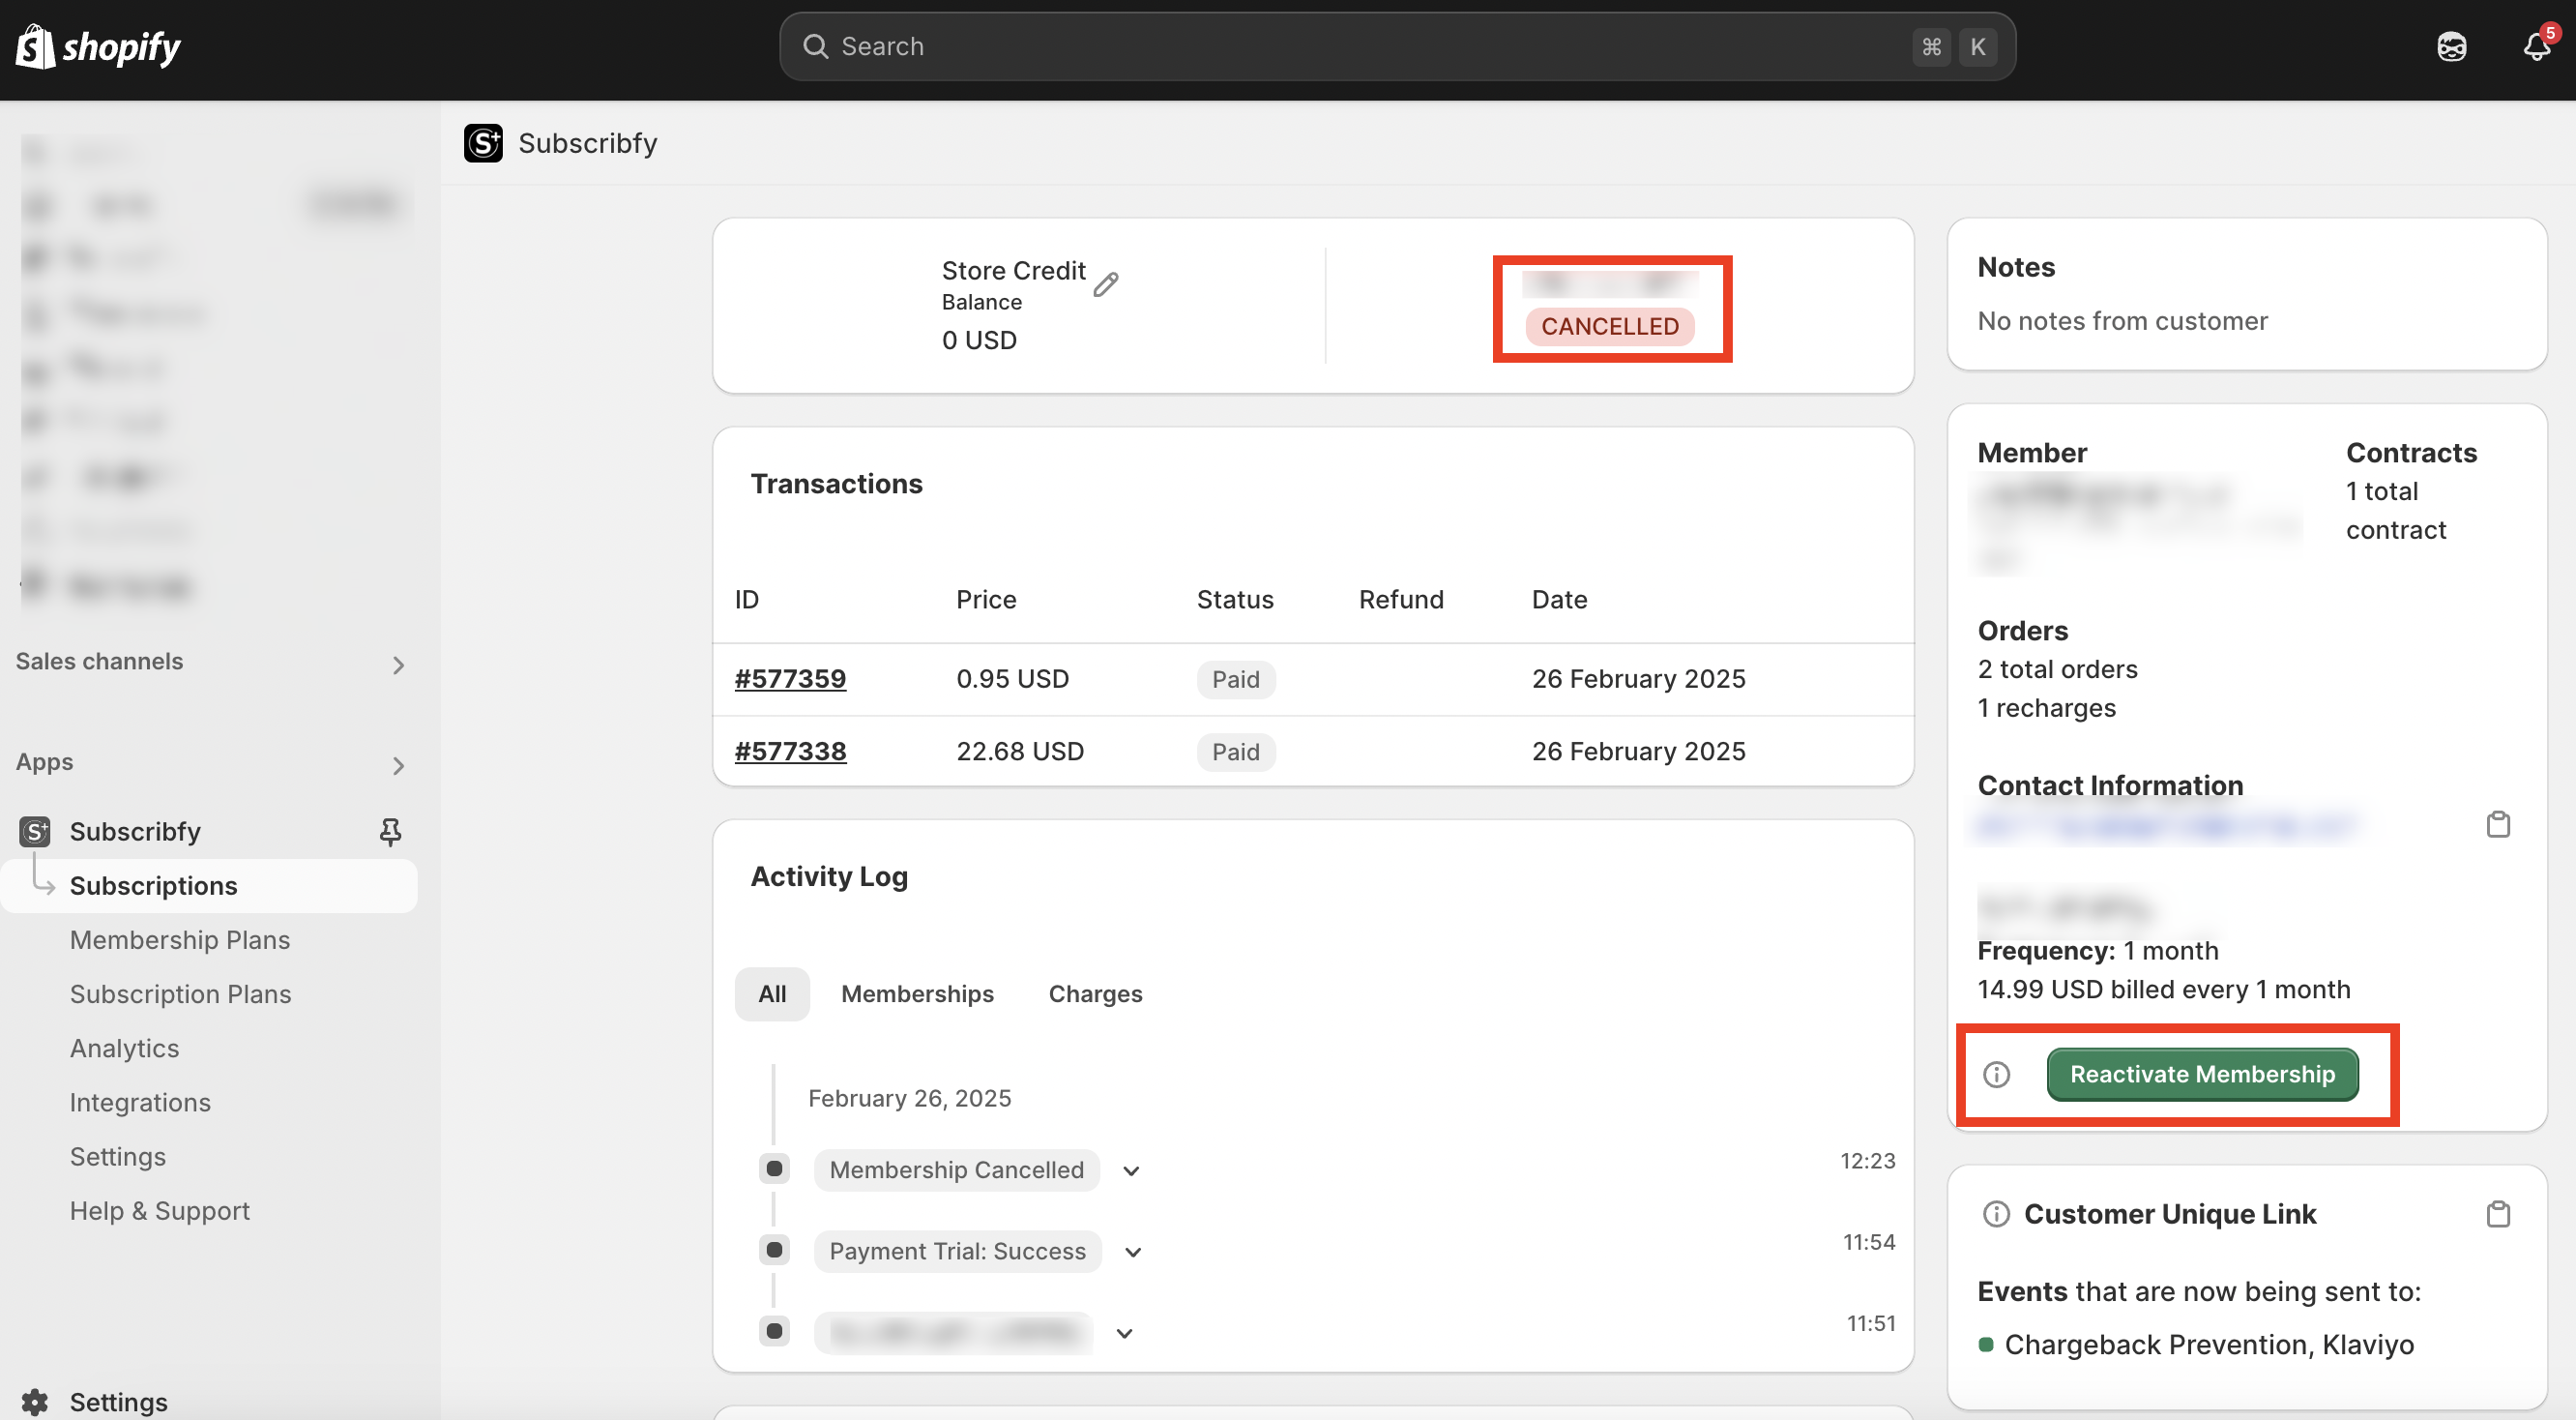2576x1420 pixels.
Task: Click the account avatar icon in the top bar
Action: coord(2451,47)
